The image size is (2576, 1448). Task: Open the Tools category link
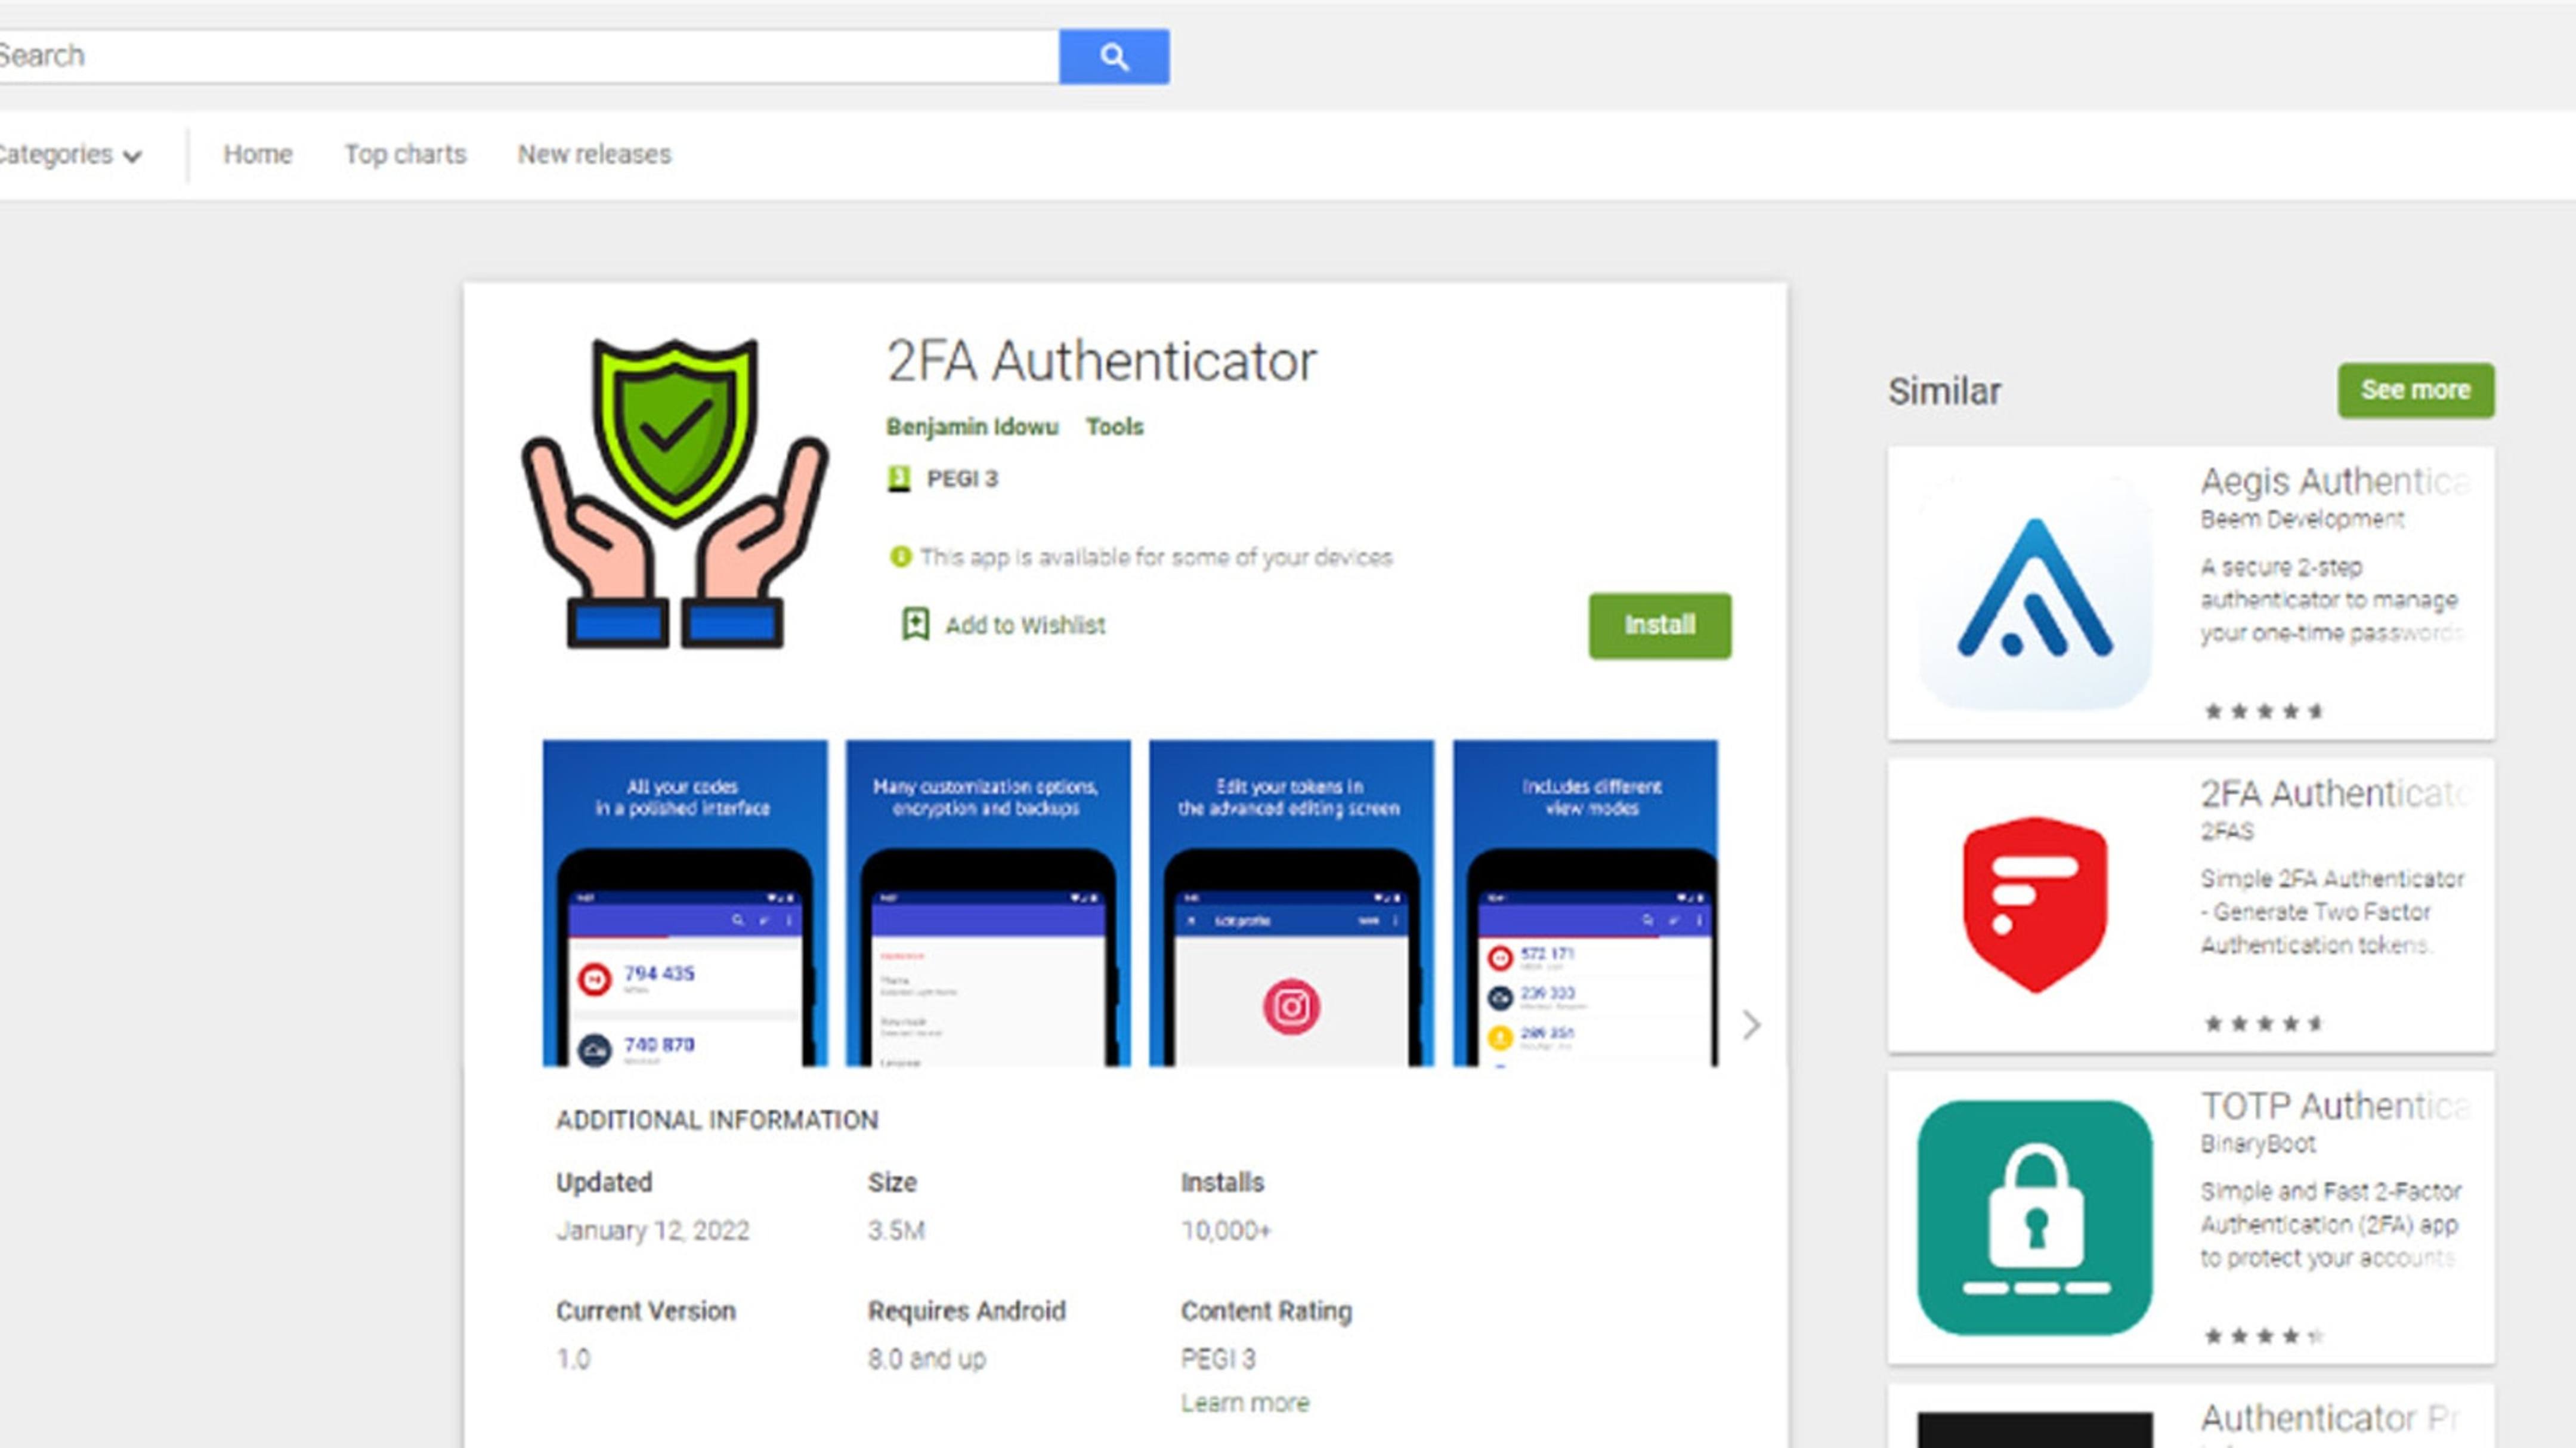point(1114,426)
